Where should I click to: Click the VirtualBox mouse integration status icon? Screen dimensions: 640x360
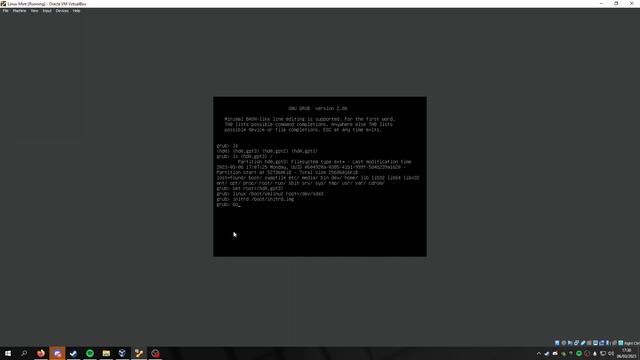point(614,343)
